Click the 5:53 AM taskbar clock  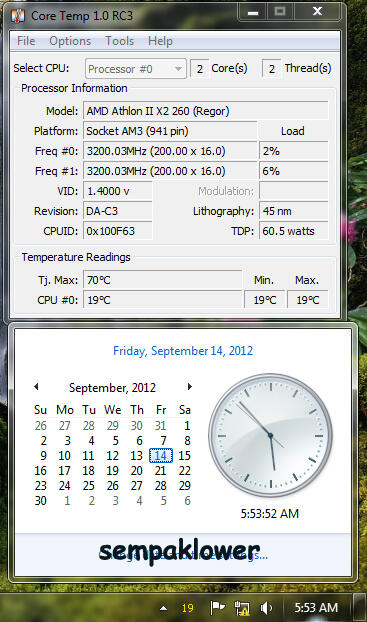pyautogui.click(x=316, y=607)
